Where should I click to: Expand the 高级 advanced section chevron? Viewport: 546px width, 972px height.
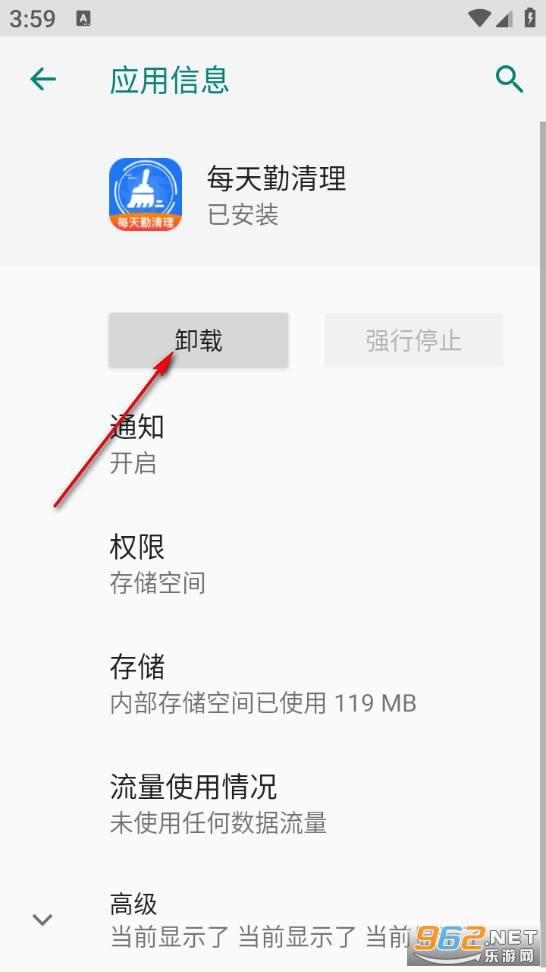coord(42,919)
